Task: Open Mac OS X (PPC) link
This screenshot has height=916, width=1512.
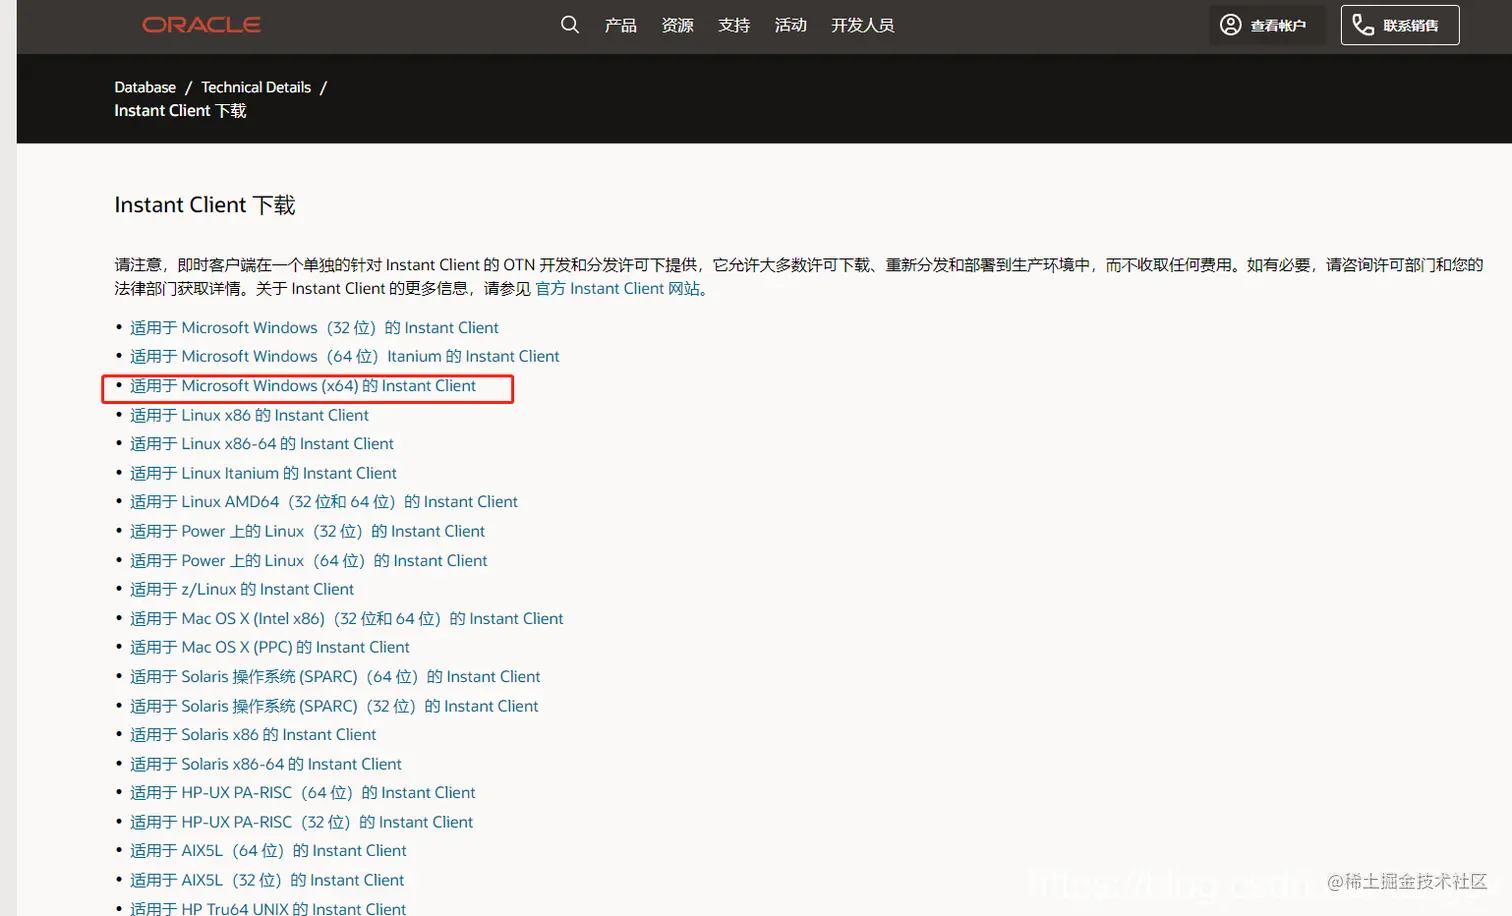Action: point(270,647)
